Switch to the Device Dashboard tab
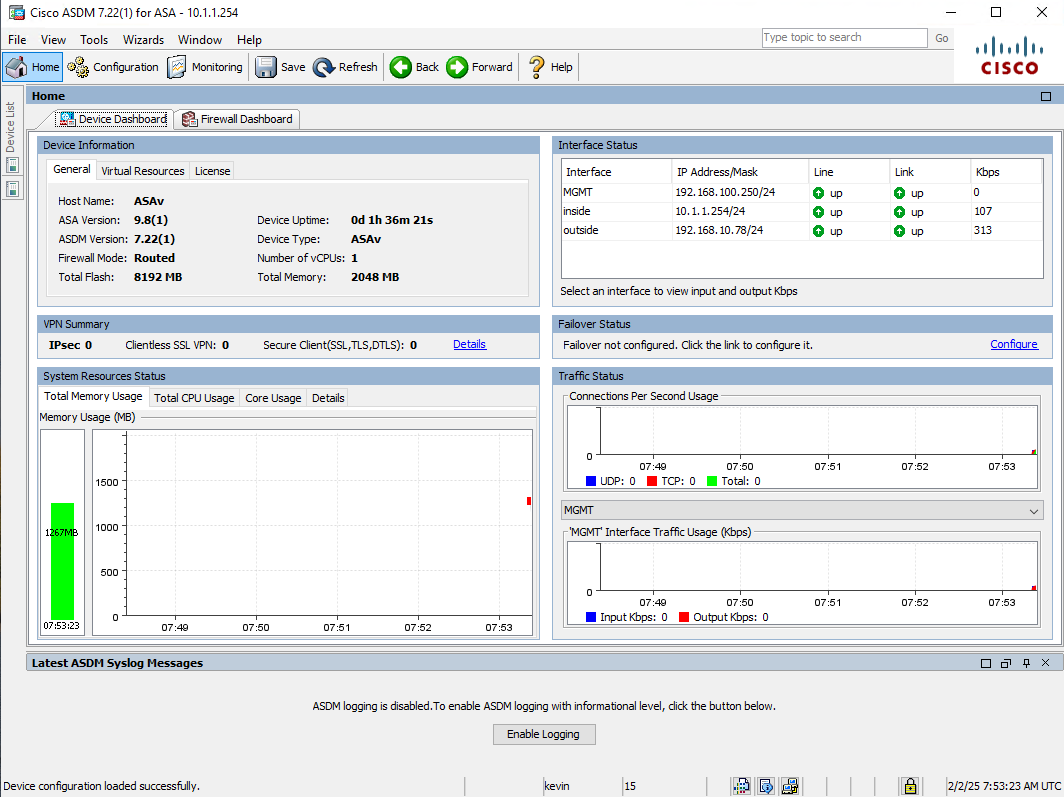 tap(113, 119)
